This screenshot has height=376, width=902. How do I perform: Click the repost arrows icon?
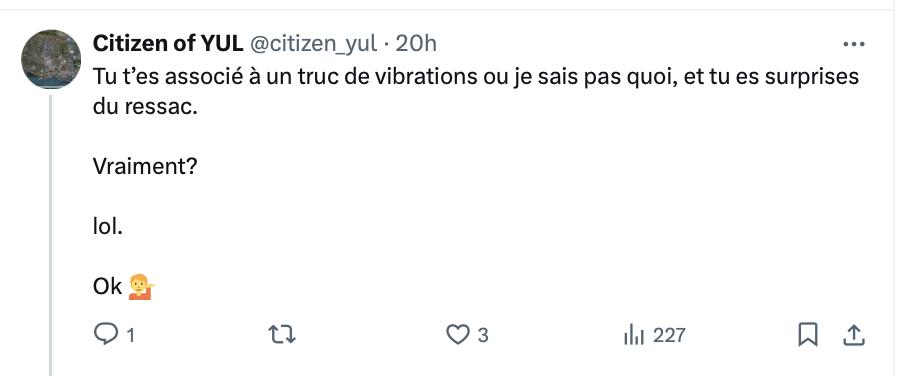click(x=282, y=335)
